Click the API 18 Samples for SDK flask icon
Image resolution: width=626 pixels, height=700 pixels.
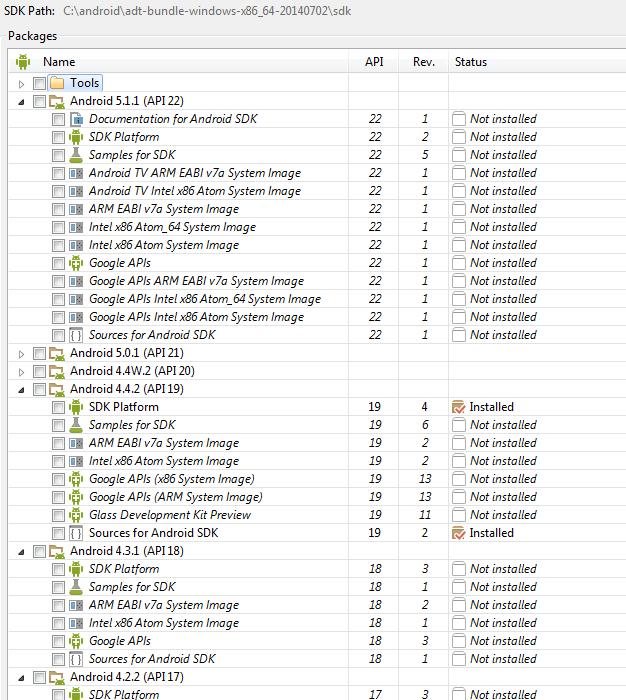76,587
